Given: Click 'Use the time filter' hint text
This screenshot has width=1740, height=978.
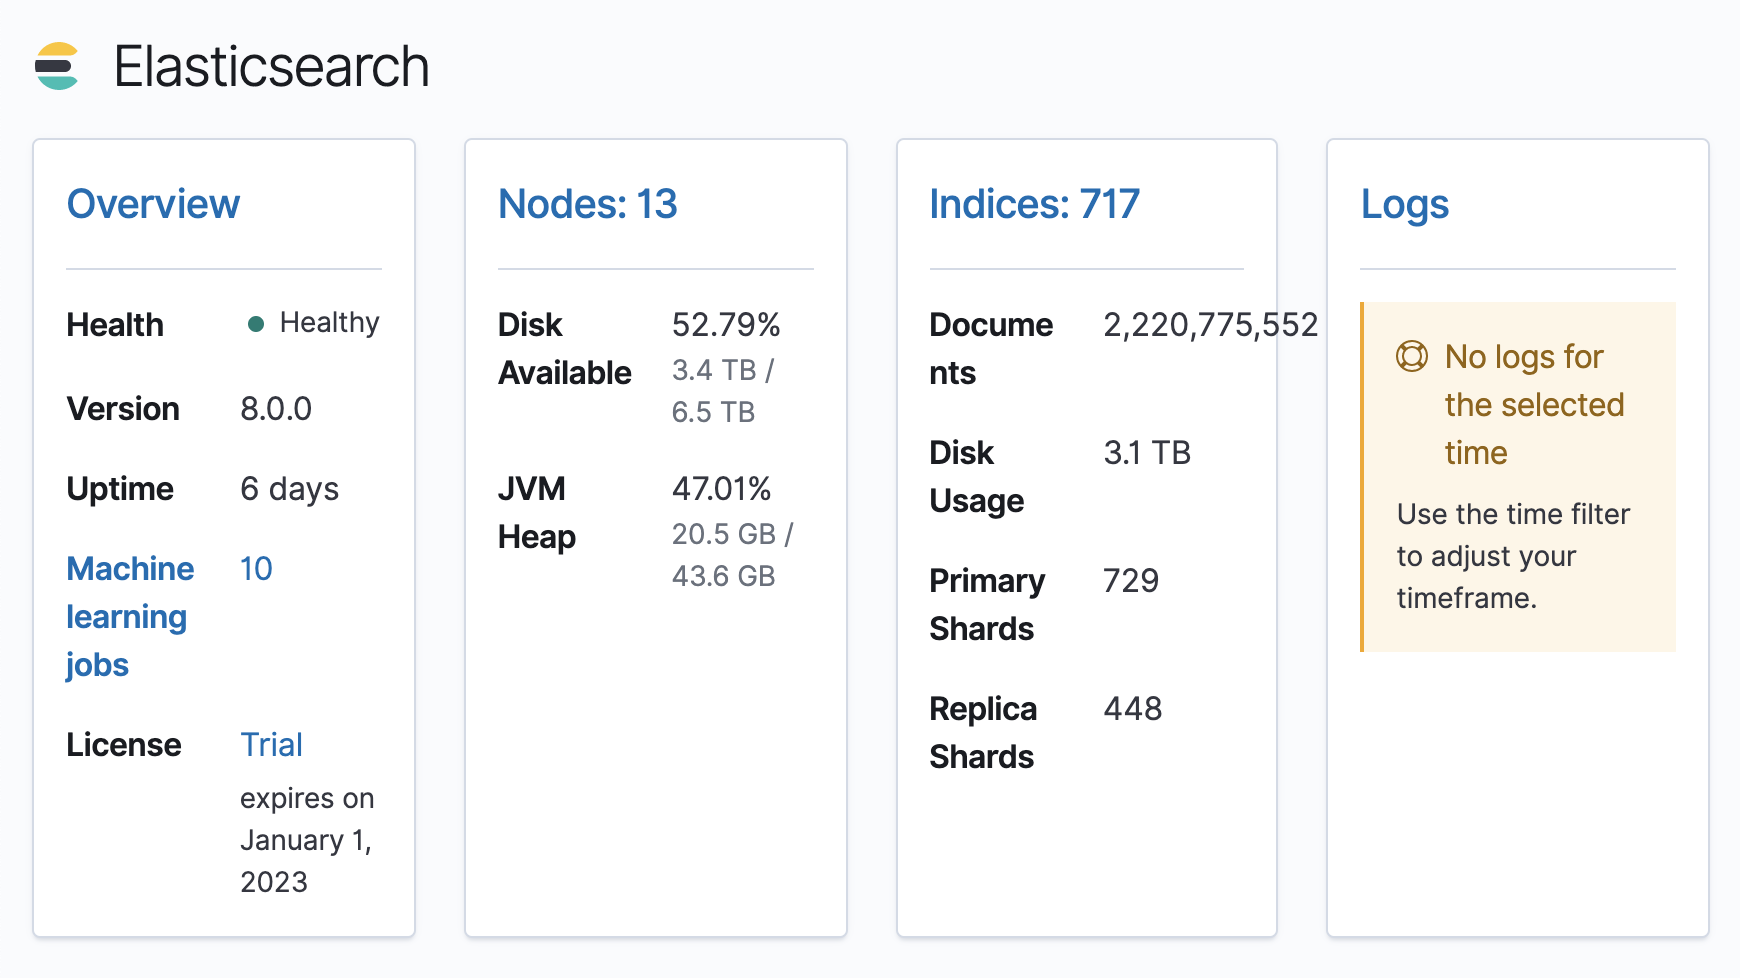Looking at the screenshot, I should (1513, 555).
